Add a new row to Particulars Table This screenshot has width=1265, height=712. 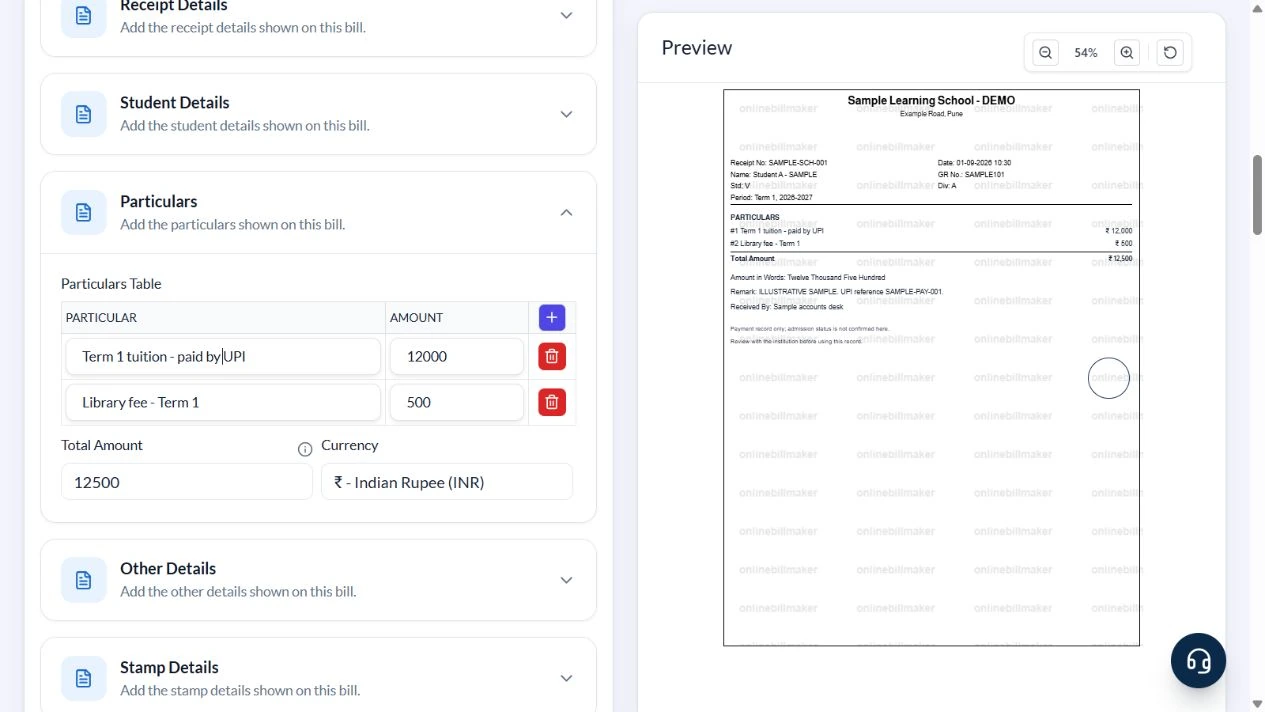[551, 317]
